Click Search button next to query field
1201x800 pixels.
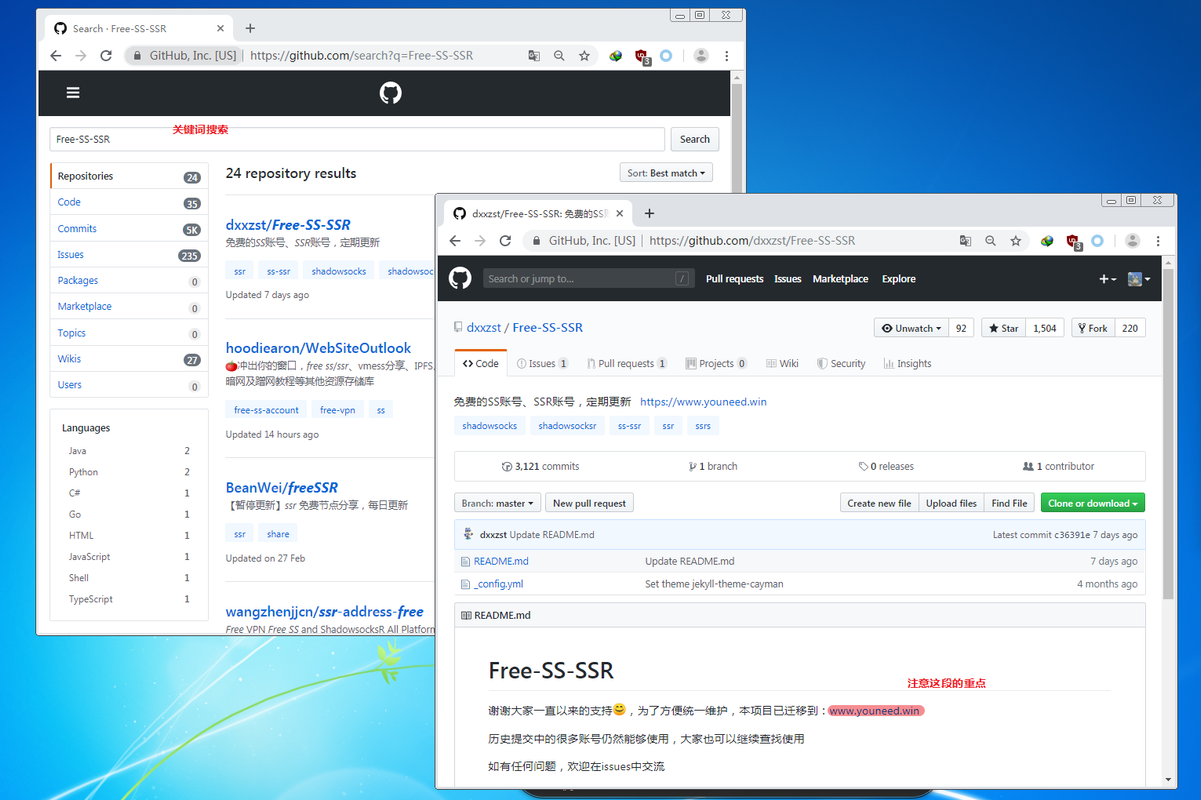tap(694, 139)
